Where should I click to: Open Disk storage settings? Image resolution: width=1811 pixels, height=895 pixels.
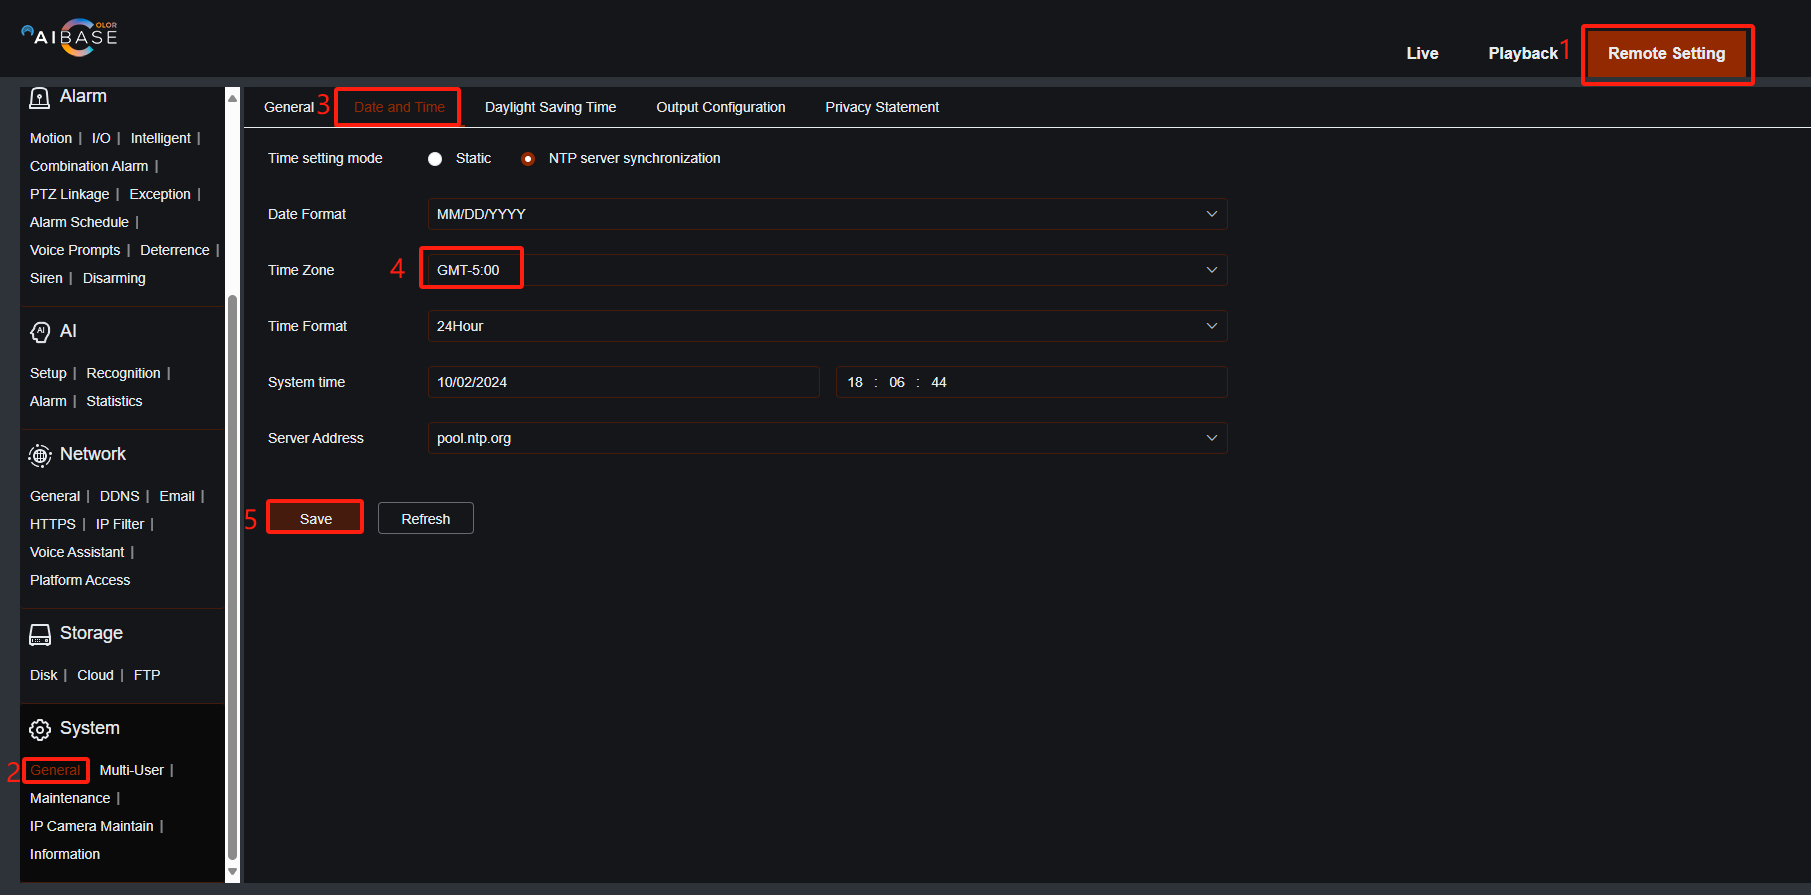tap(43, 675)
